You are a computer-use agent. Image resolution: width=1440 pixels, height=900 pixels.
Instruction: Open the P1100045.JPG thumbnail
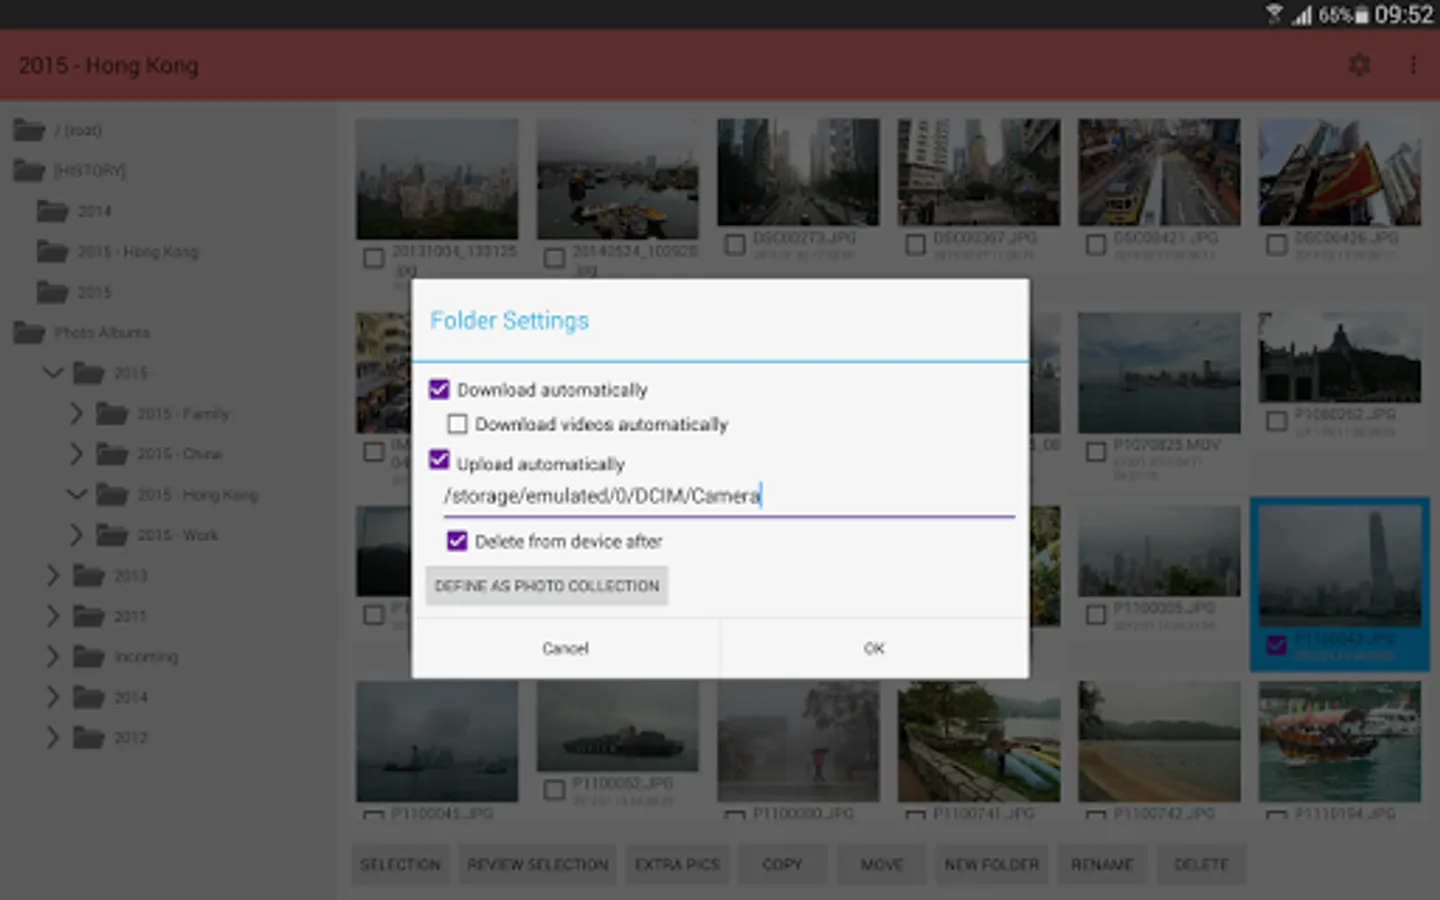(437, 741)
